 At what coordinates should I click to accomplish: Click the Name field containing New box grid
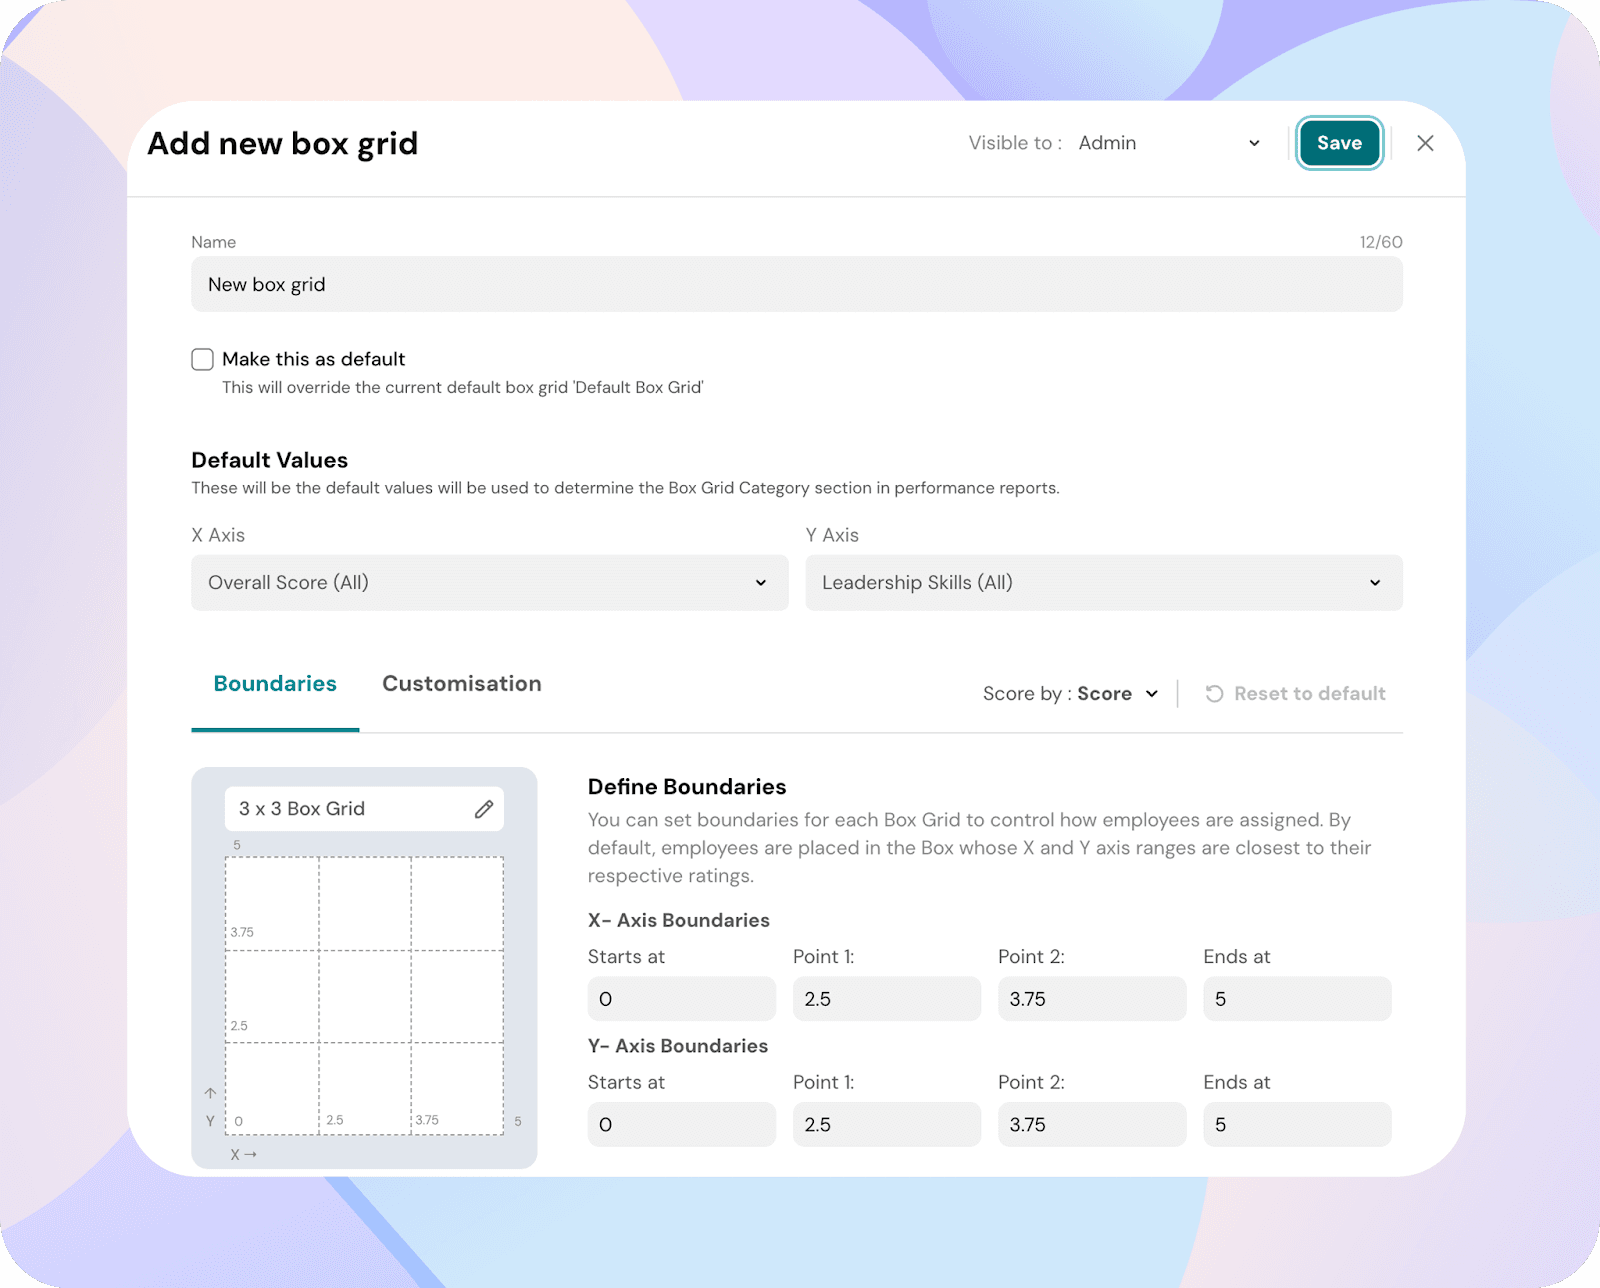click(x=796, y=285)
